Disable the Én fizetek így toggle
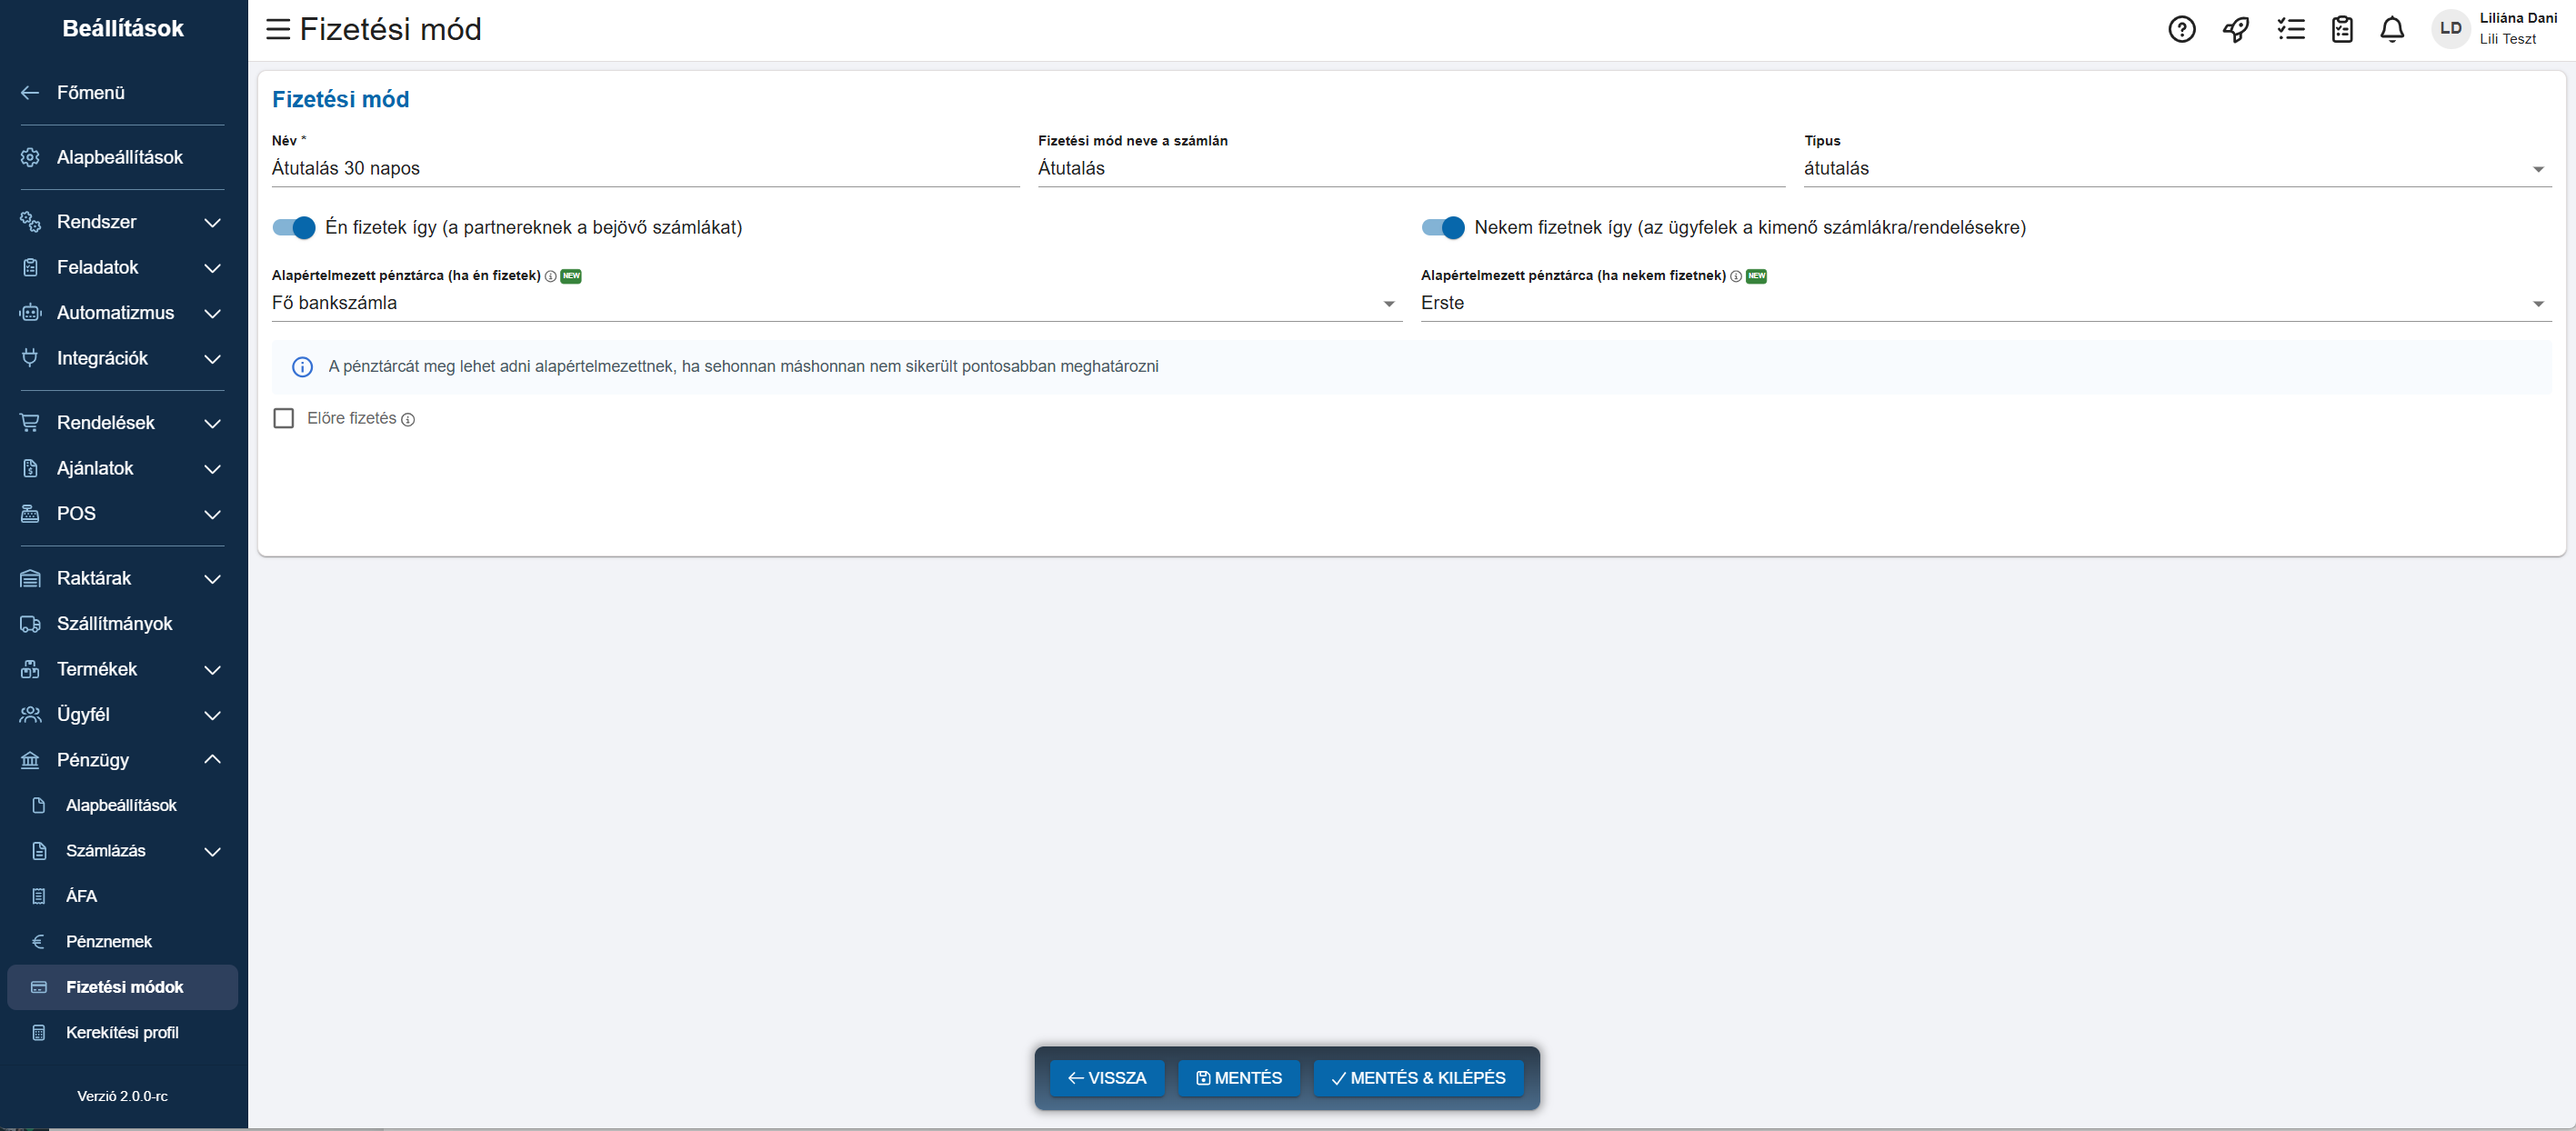 tap(294, 228)
